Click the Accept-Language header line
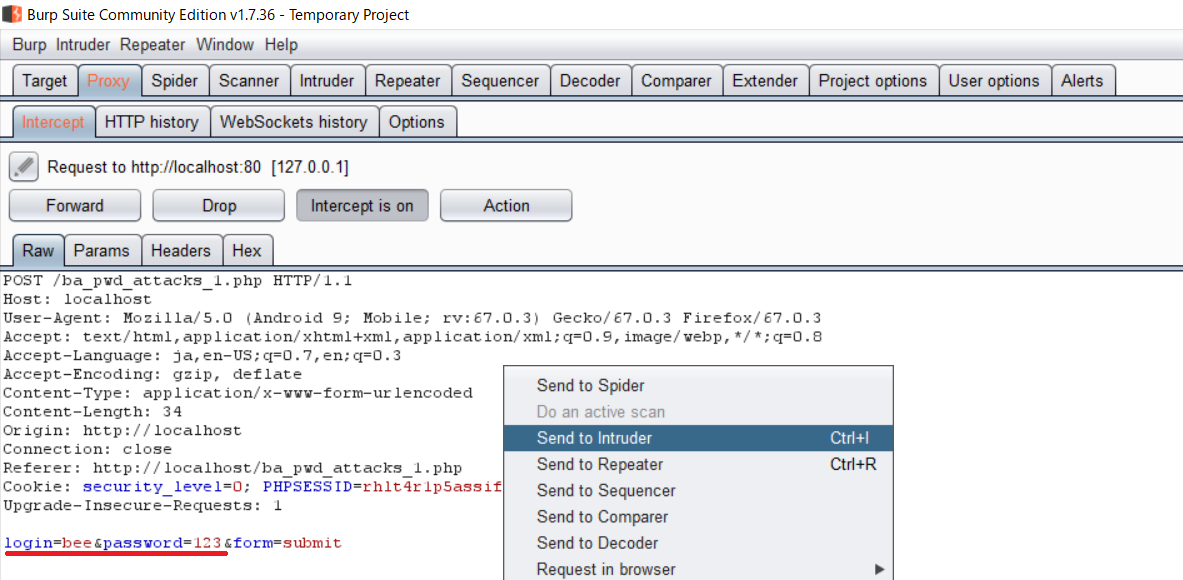The image size is (1183, 580). click(x=202, y=355)
